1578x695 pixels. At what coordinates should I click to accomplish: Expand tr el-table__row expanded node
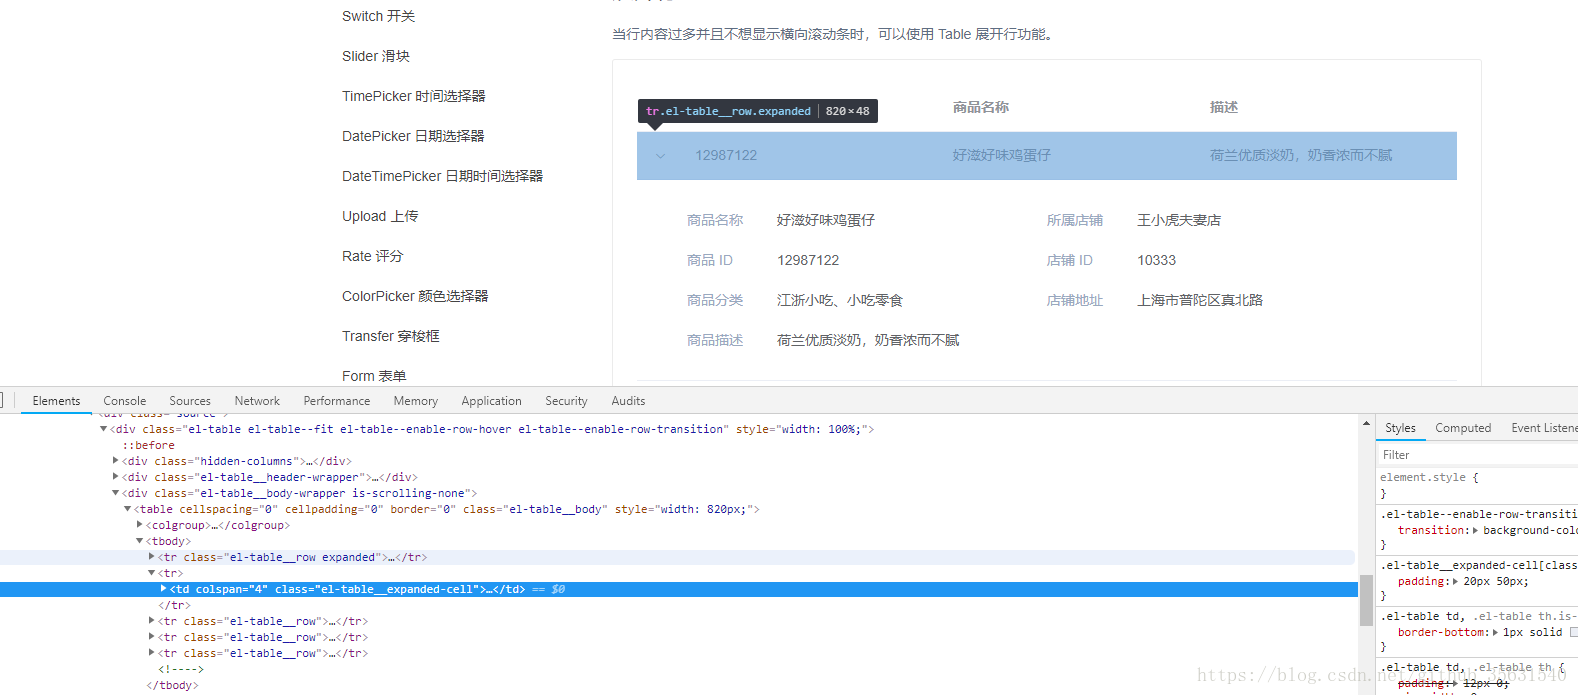click(x=152, y=557)
